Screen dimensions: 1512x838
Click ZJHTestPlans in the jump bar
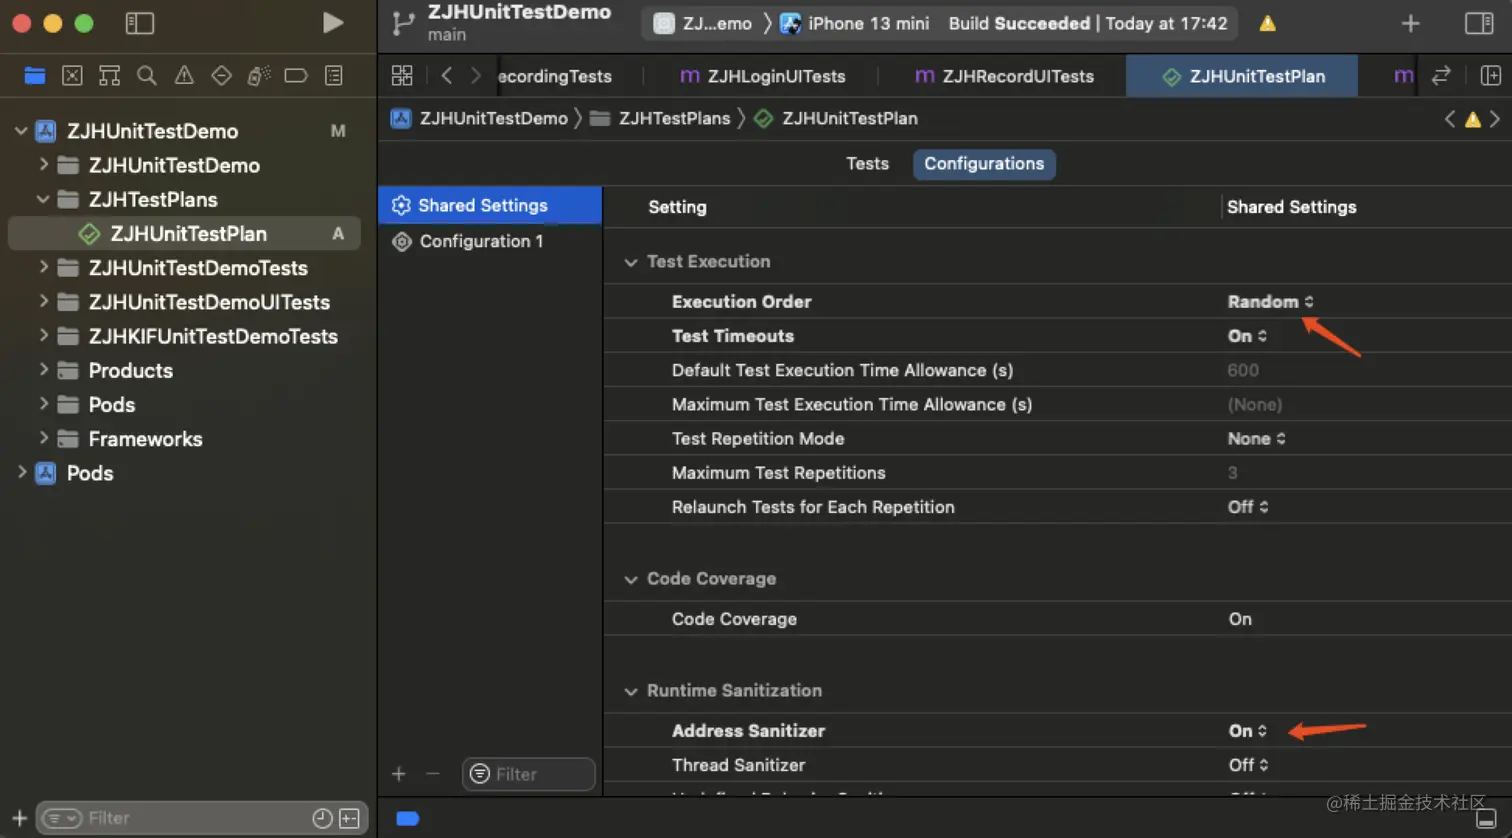coord(661,119)
